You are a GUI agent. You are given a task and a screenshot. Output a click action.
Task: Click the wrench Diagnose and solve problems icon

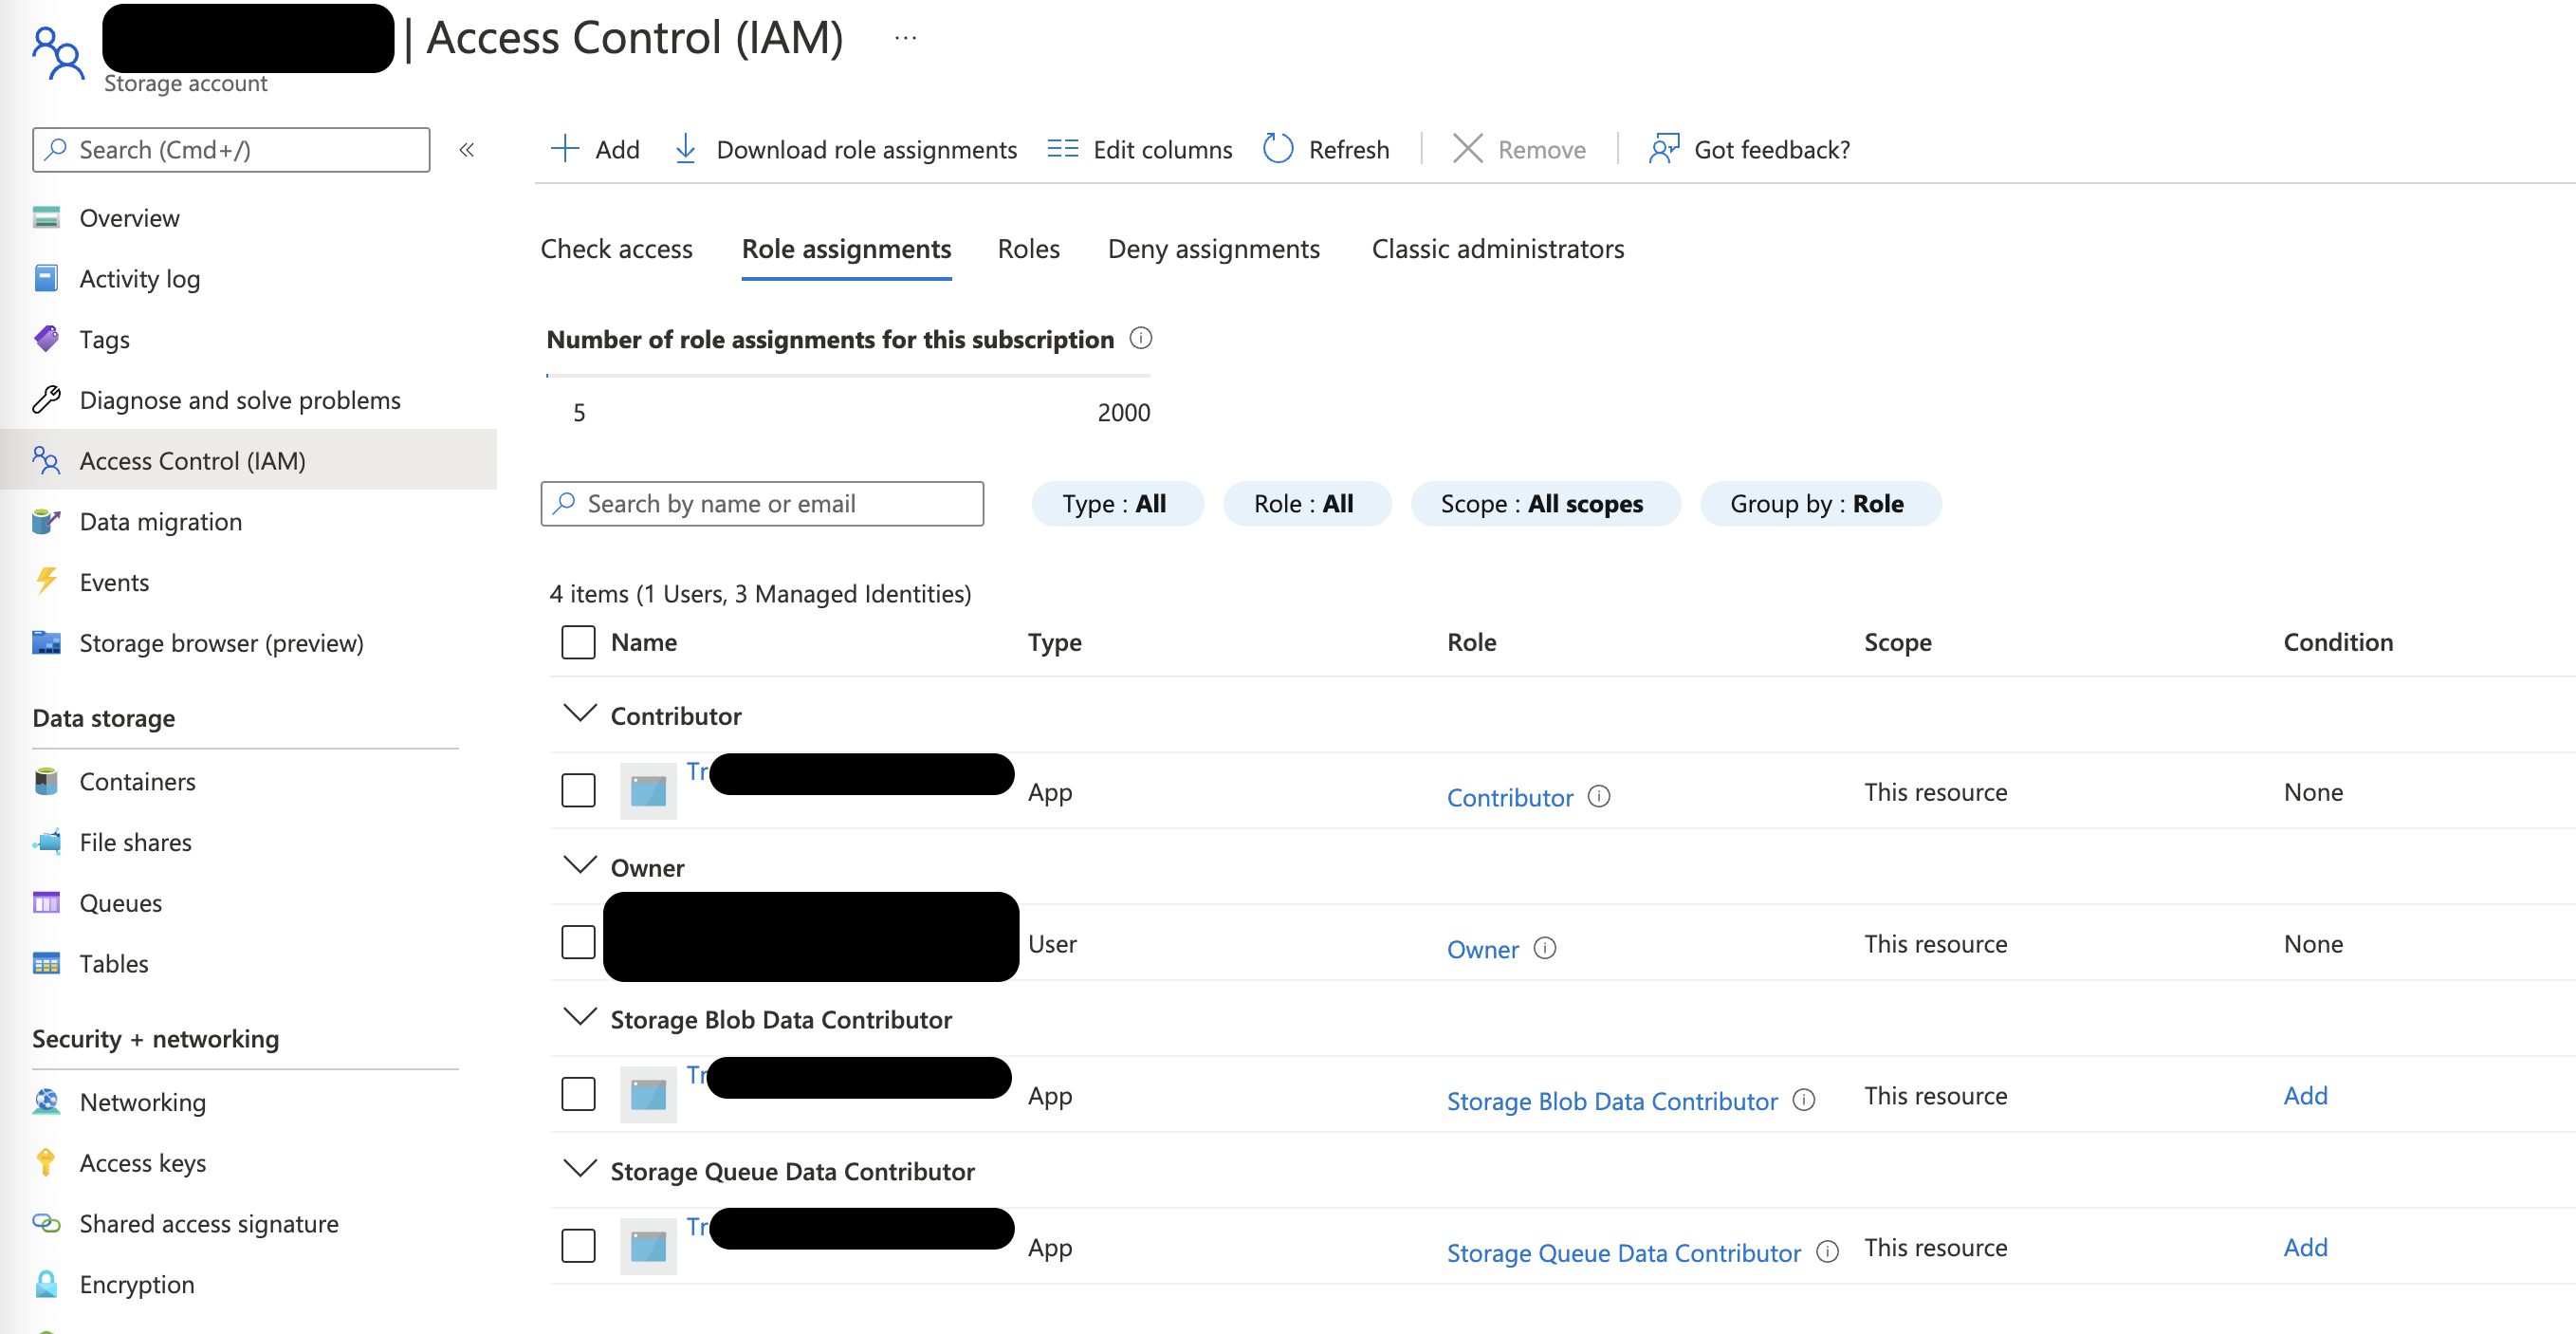46,400
